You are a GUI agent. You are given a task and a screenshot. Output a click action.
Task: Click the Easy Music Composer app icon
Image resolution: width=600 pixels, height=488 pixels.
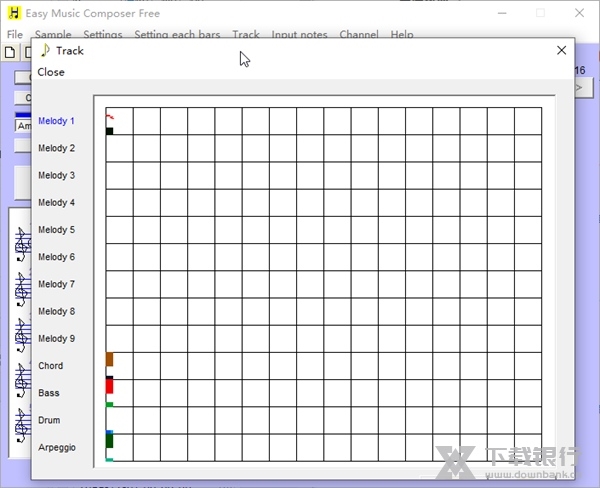(x=14, y=14)
